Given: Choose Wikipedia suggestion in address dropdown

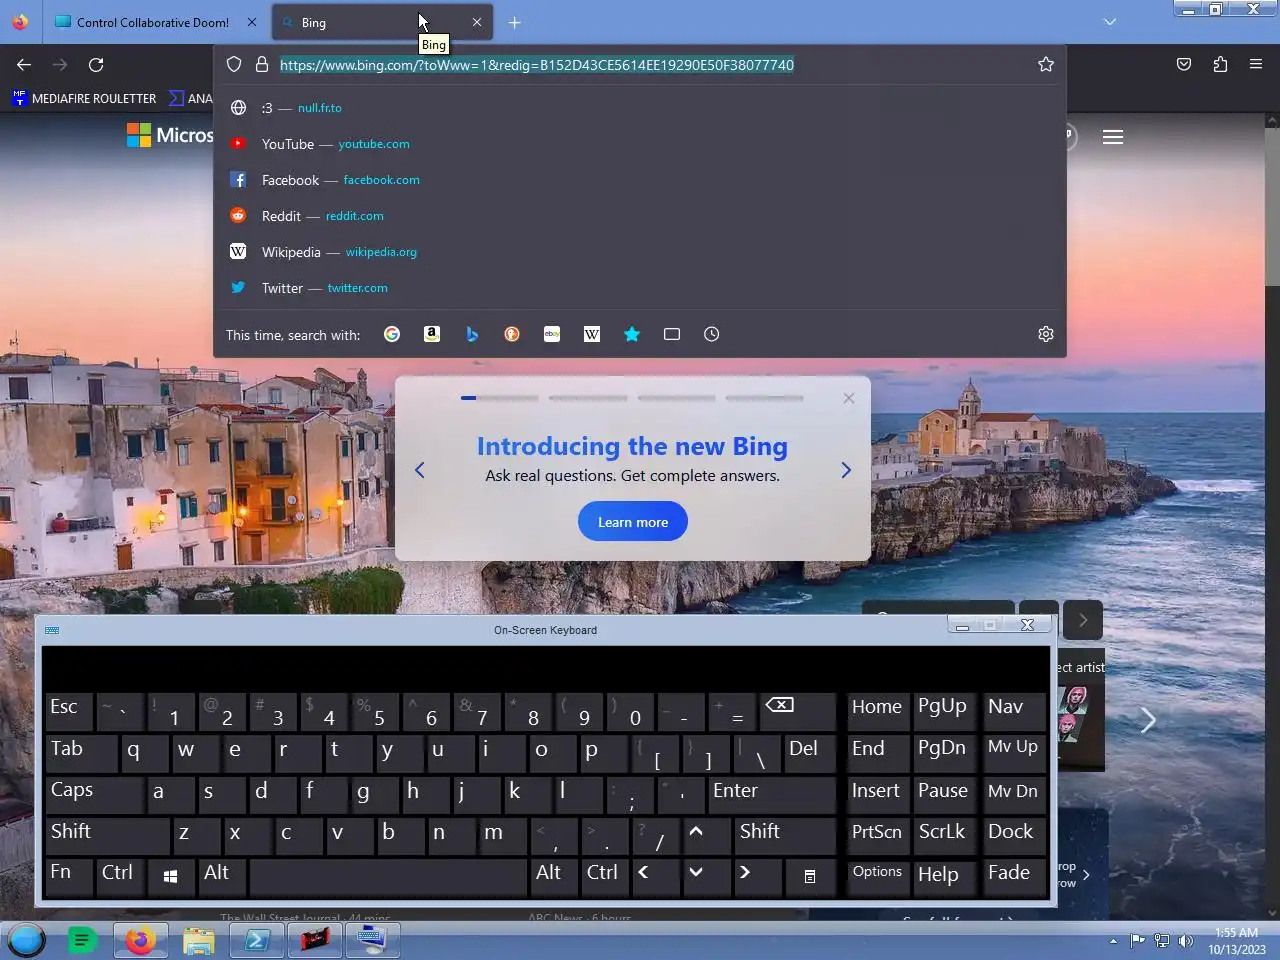Looking at the screenshot, I should click(640, 252).
